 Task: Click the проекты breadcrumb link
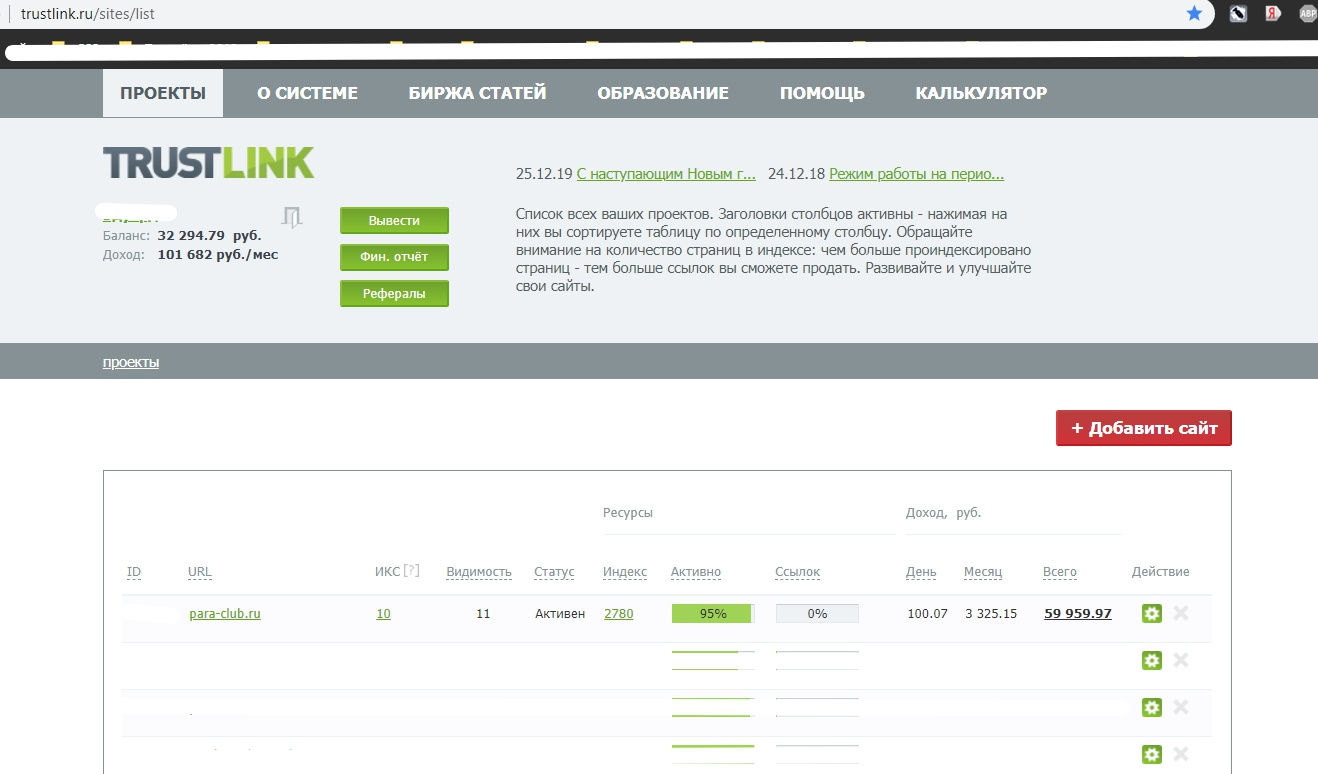131,362
